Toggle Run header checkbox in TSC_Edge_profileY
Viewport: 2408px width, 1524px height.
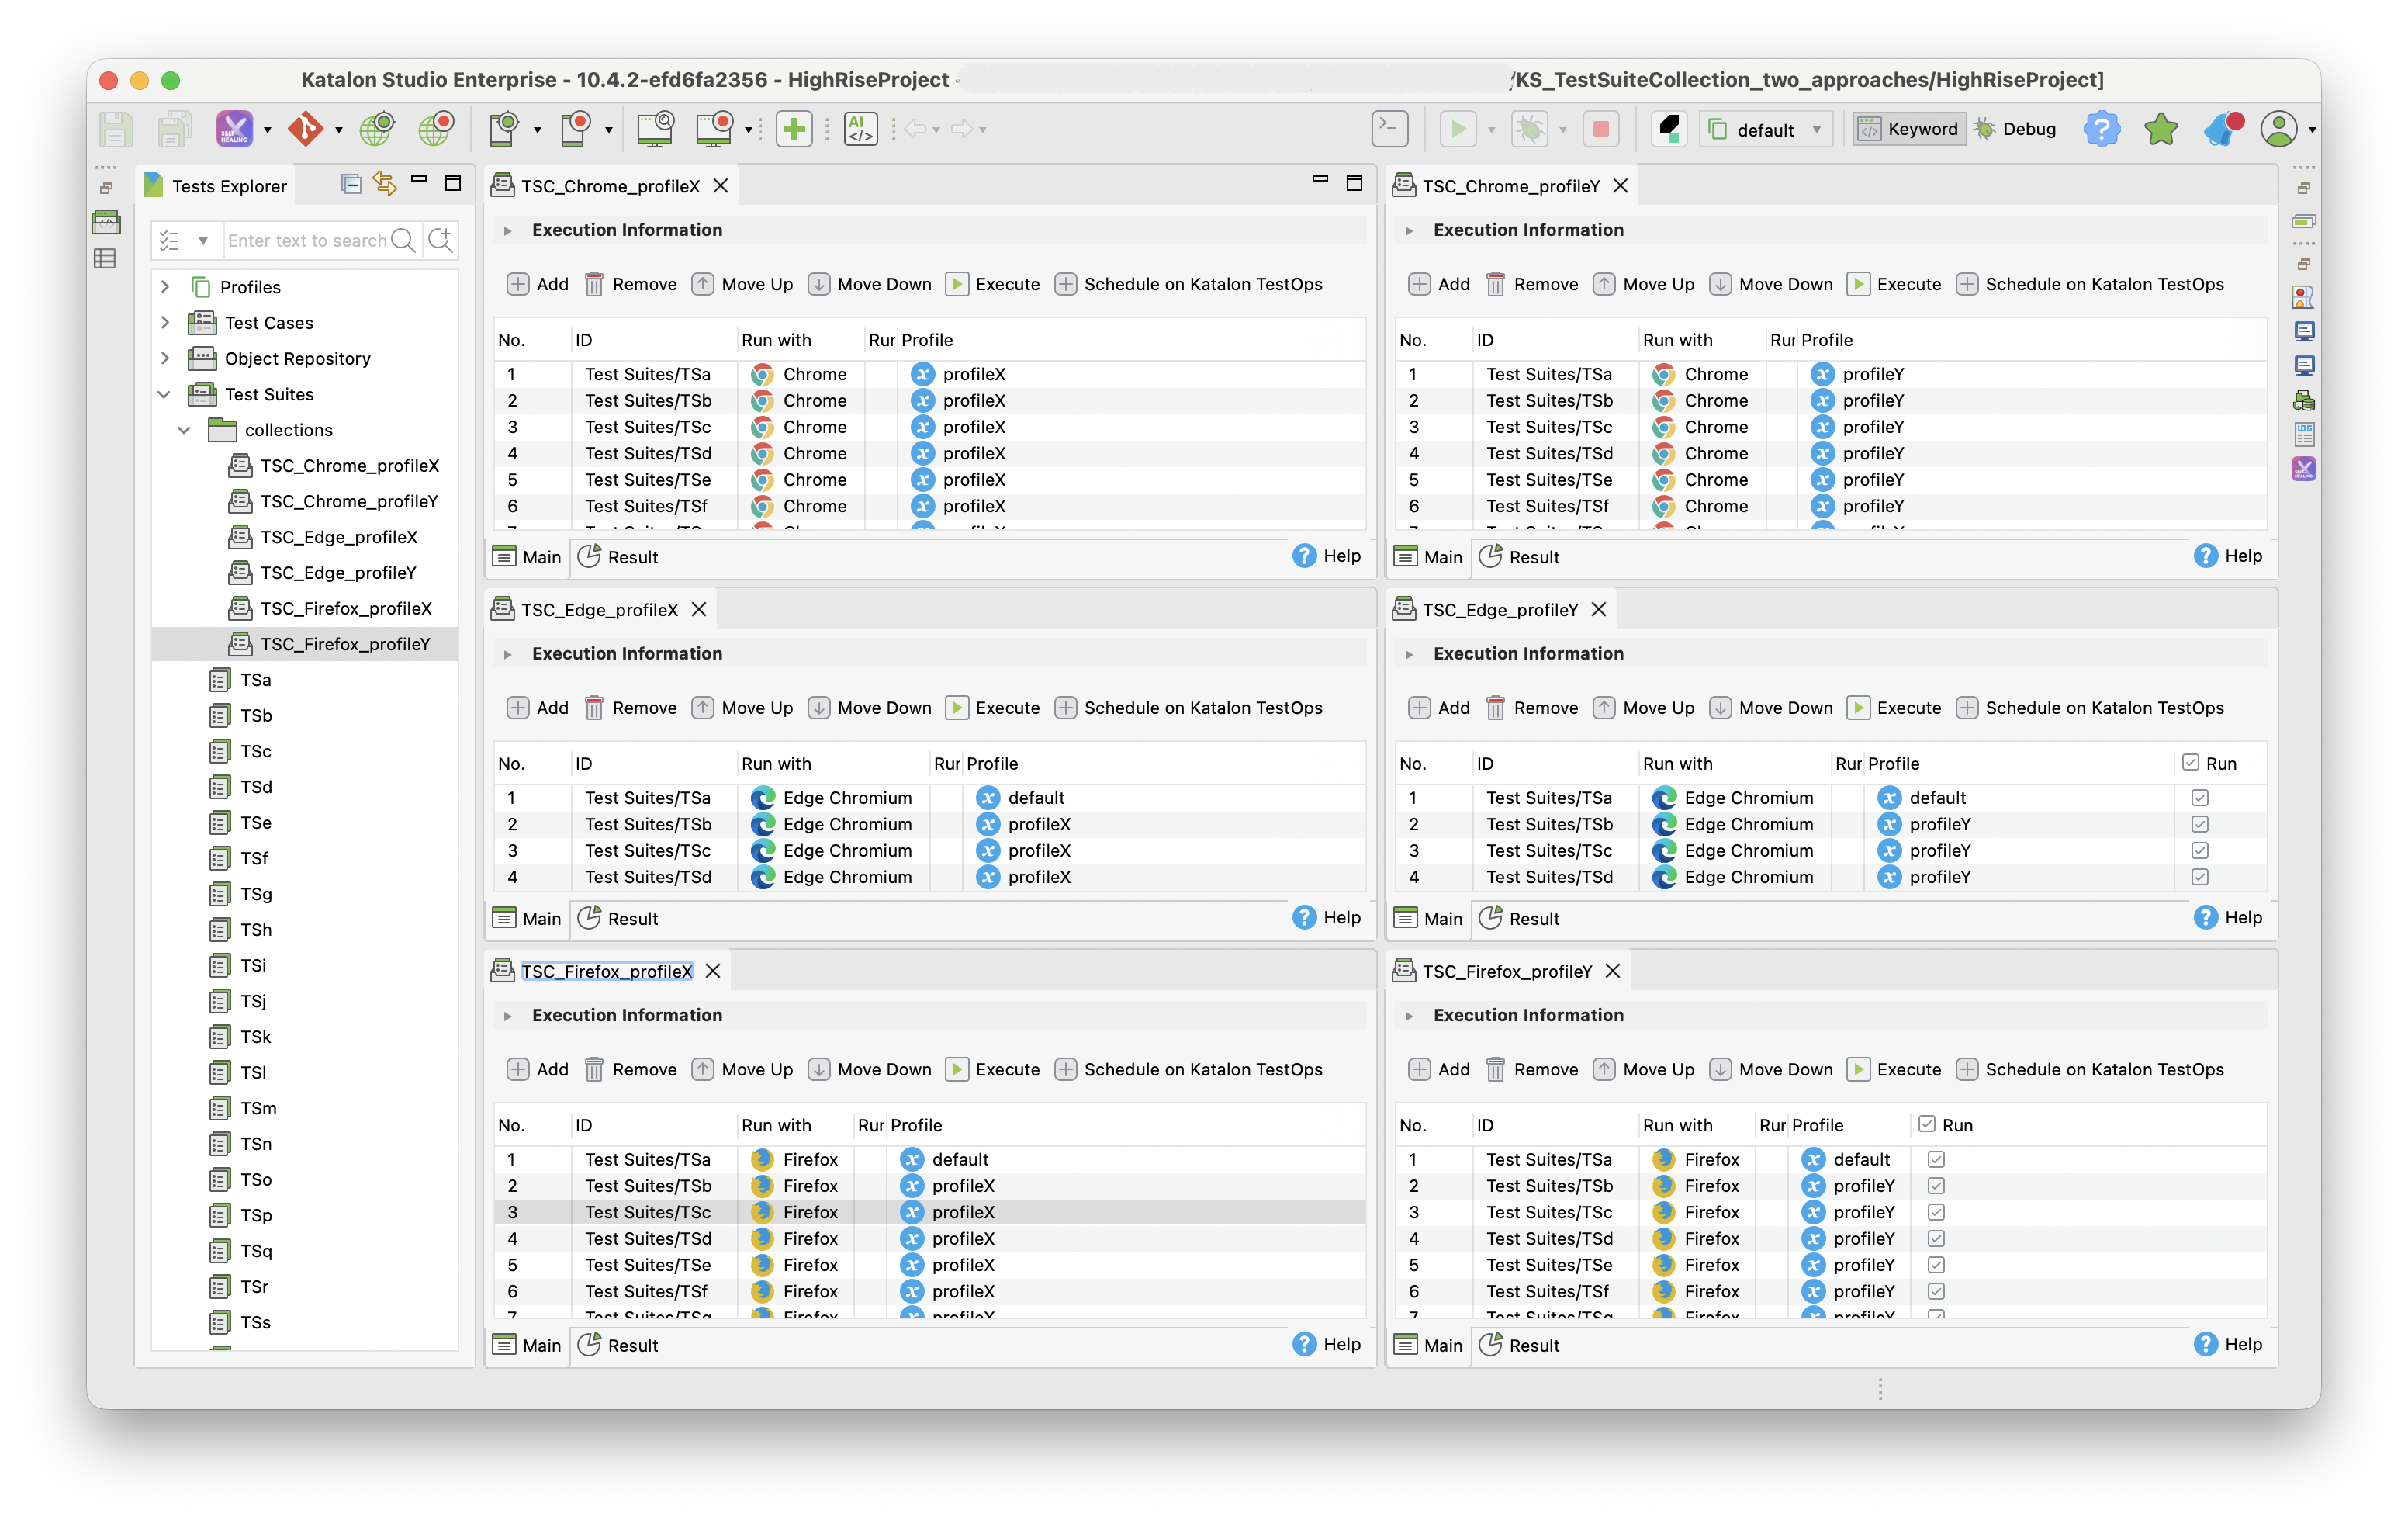click(x=2190, y=763)
